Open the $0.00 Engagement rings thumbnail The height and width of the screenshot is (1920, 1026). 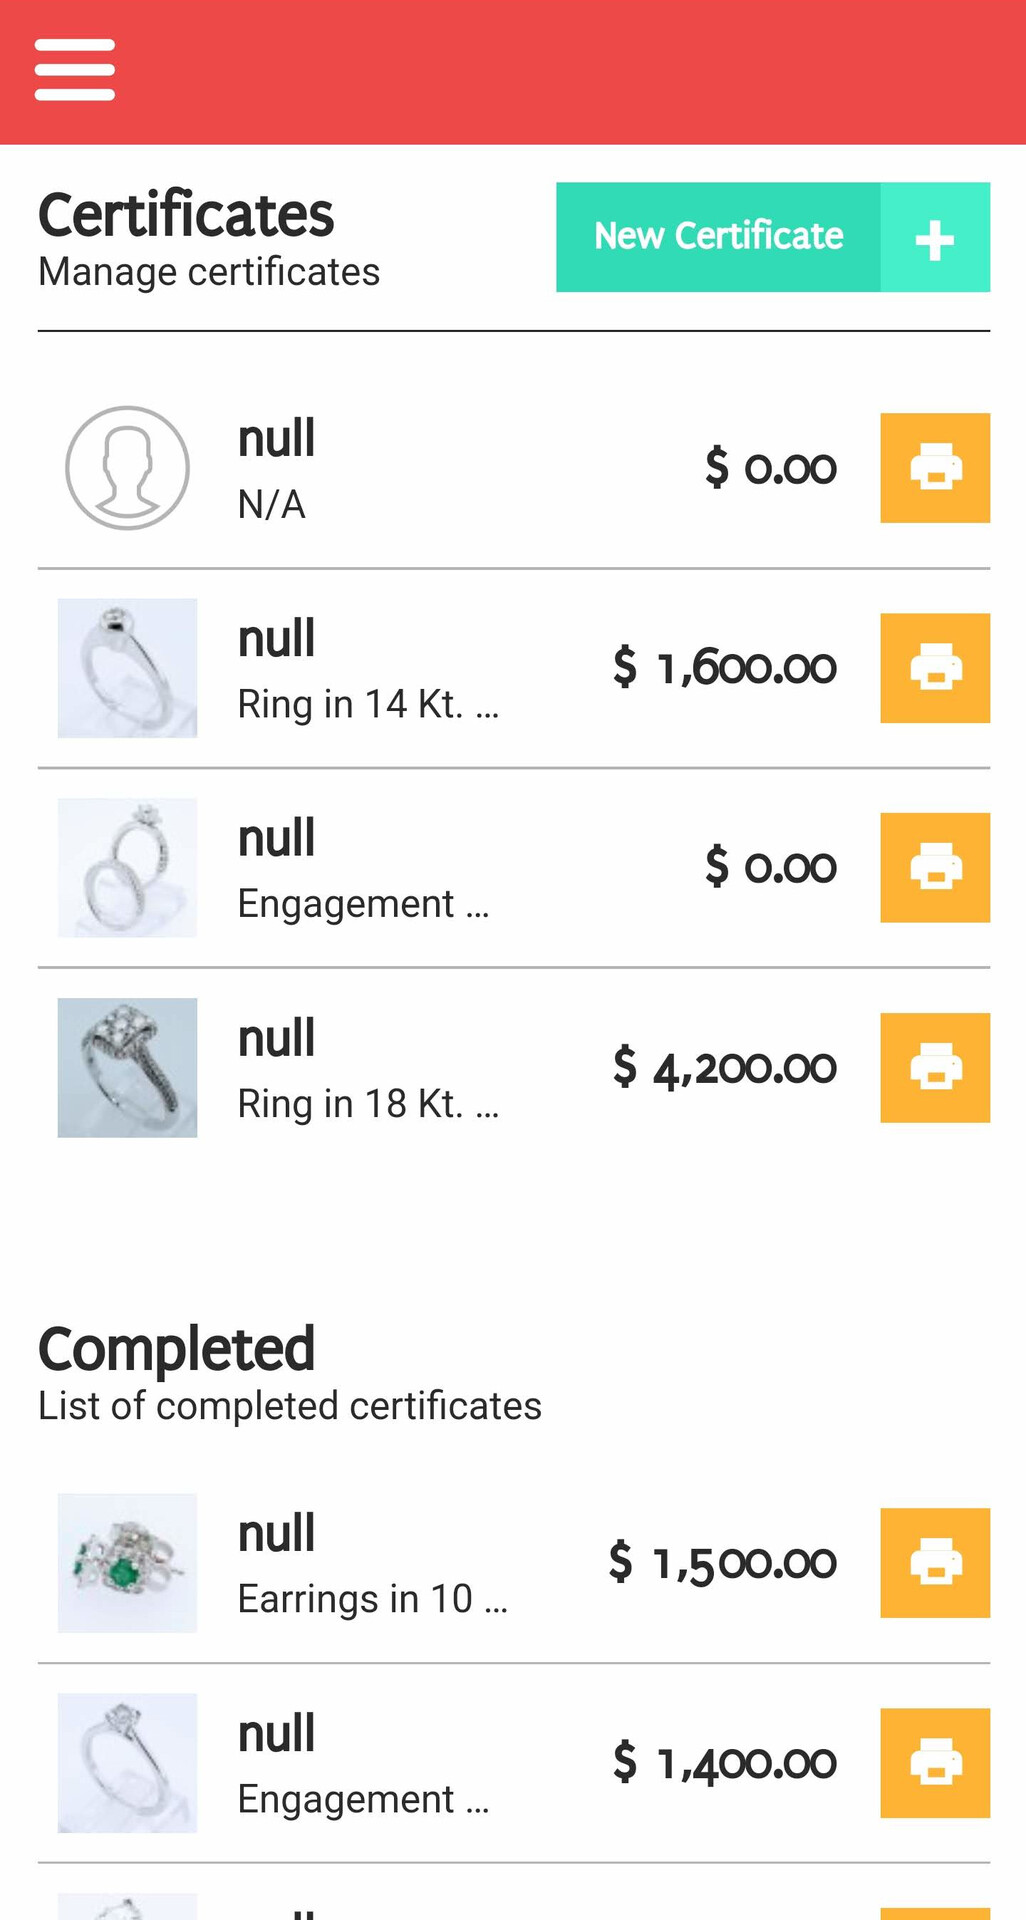pos(127,868)
